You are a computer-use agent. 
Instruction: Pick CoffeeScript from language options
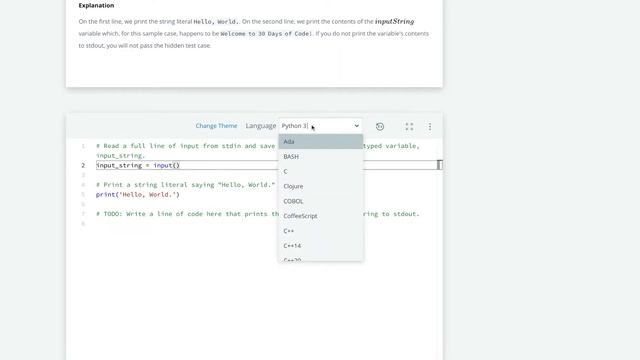(321, 216)
